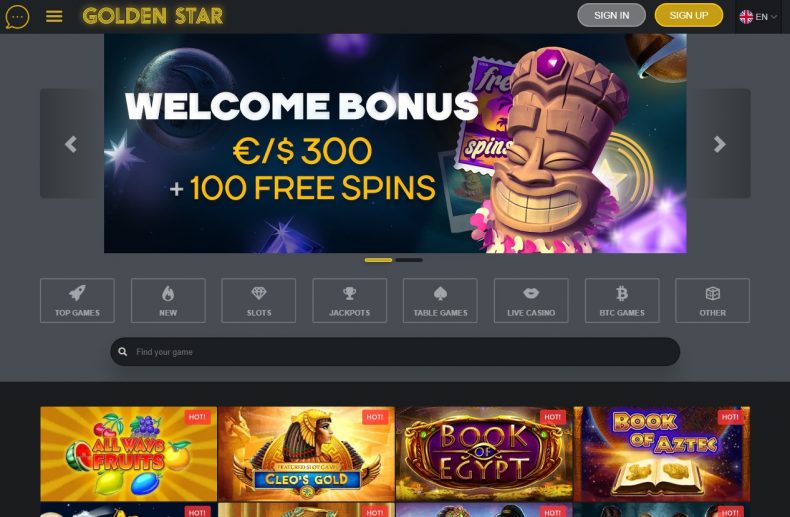The width and height of the screenshot is (790, 517).
Task: Open Jackpots trophy category
Action: click(350, 300)
